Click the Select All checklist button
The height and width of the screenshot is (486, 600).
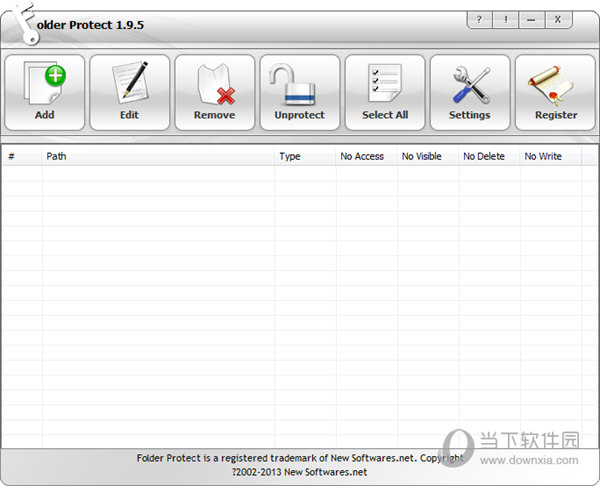[x=385, y=93]
